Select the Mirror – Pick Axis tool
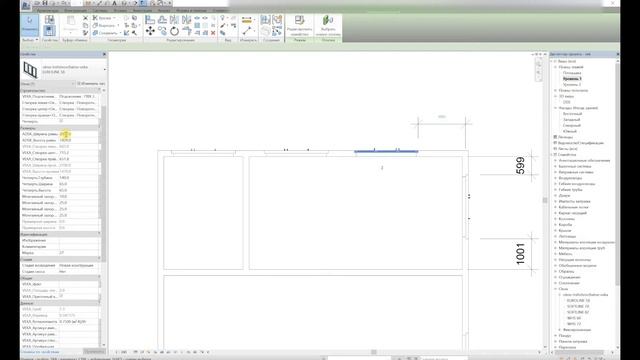This screenshot has height=360, width=640. pos(174,19)
